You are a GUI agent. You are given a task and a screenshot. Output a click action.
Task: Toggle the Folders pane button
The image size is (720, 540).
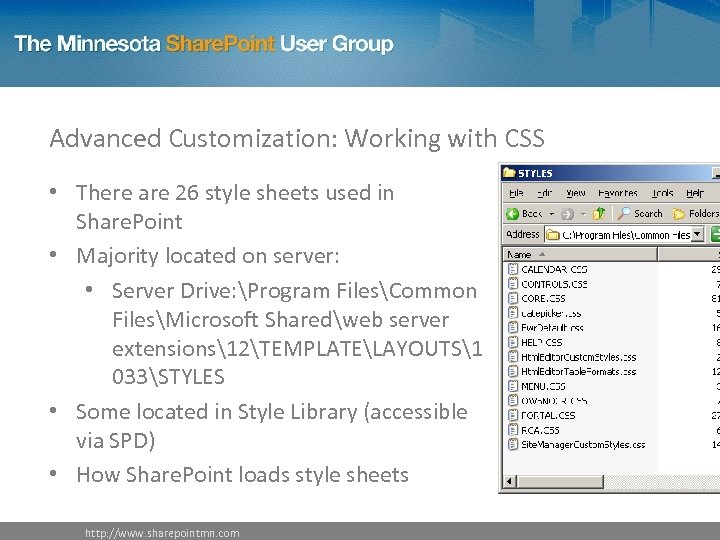tap(696, 214)
